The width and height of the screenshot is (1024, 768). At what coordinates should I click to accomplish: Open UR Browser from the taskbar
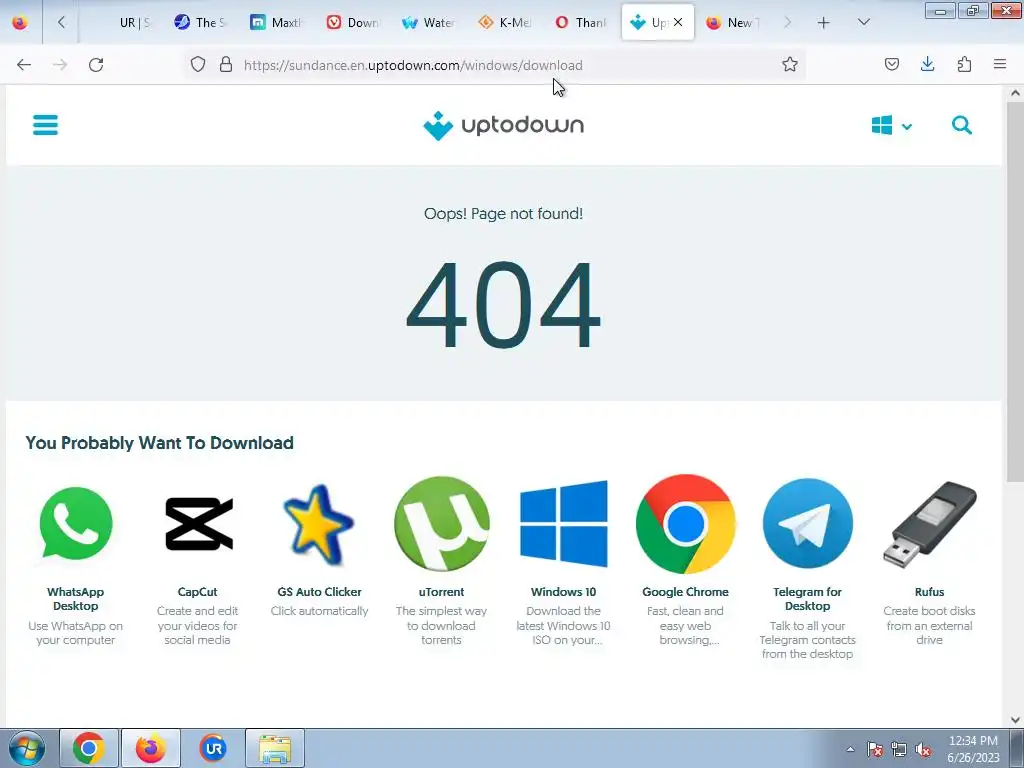tap(213, 748)
